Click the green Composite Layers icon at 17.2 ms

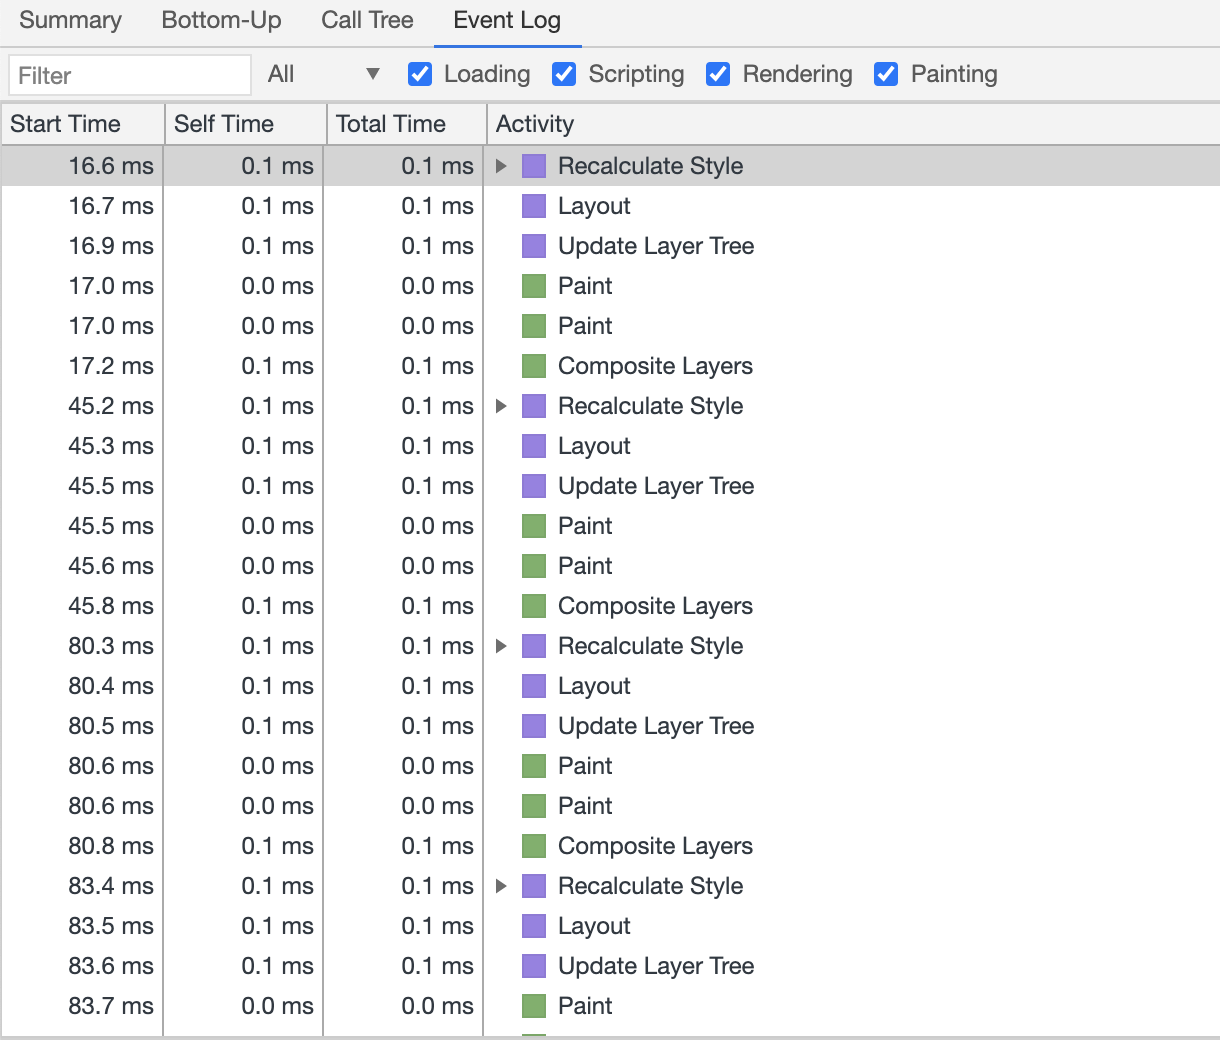pyautogui.click(x=533, y=366)
